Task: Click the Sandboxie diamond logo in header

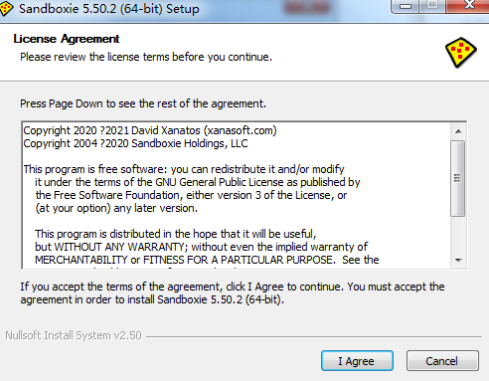Action: [x=461, y=52]
